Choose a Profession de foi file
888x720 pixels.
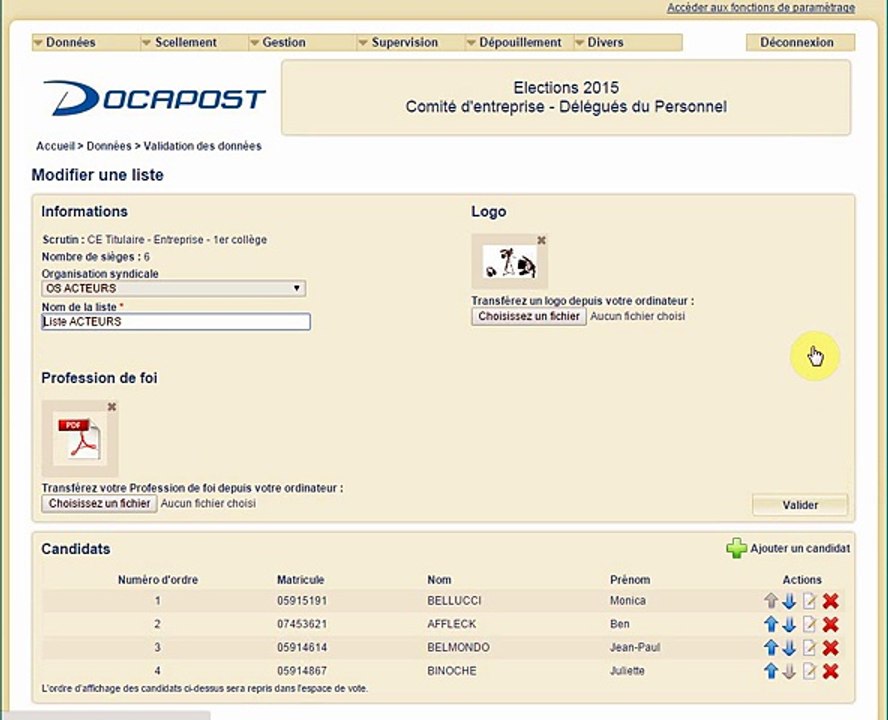pyautogui.click(x=99, y=503)
